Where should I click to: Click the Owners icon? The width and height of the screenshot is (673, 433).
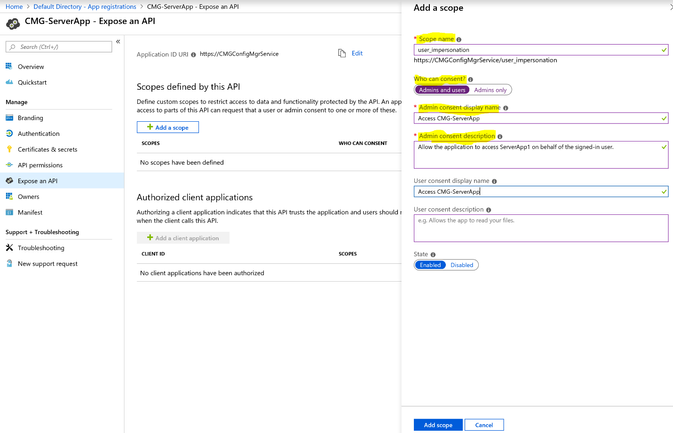pos(9,196)
